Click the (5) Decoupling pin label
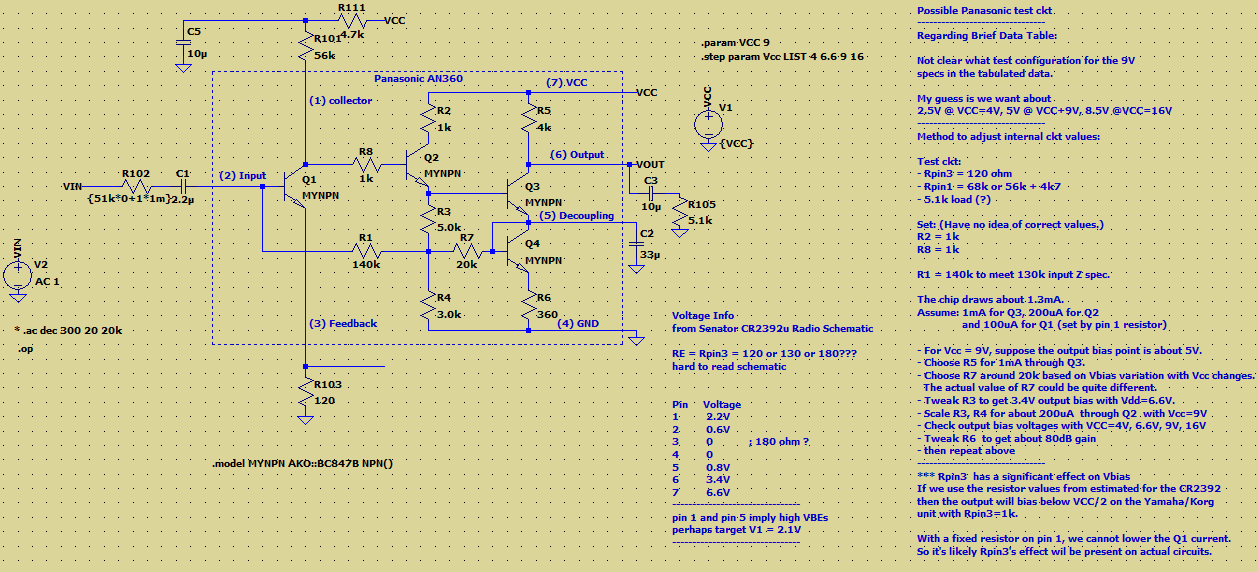Screen dimensions: 1258x572 point(576,215)
